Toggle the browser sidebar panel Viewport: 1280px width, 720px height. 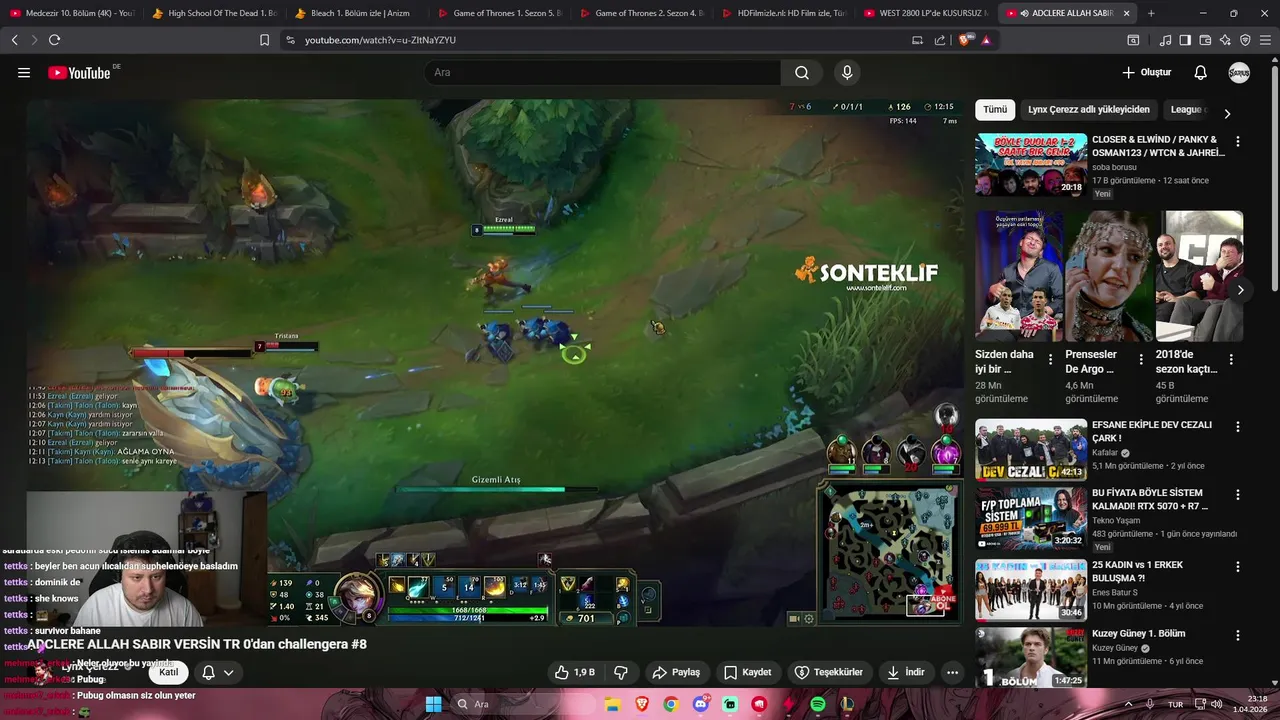(1185, 40)
